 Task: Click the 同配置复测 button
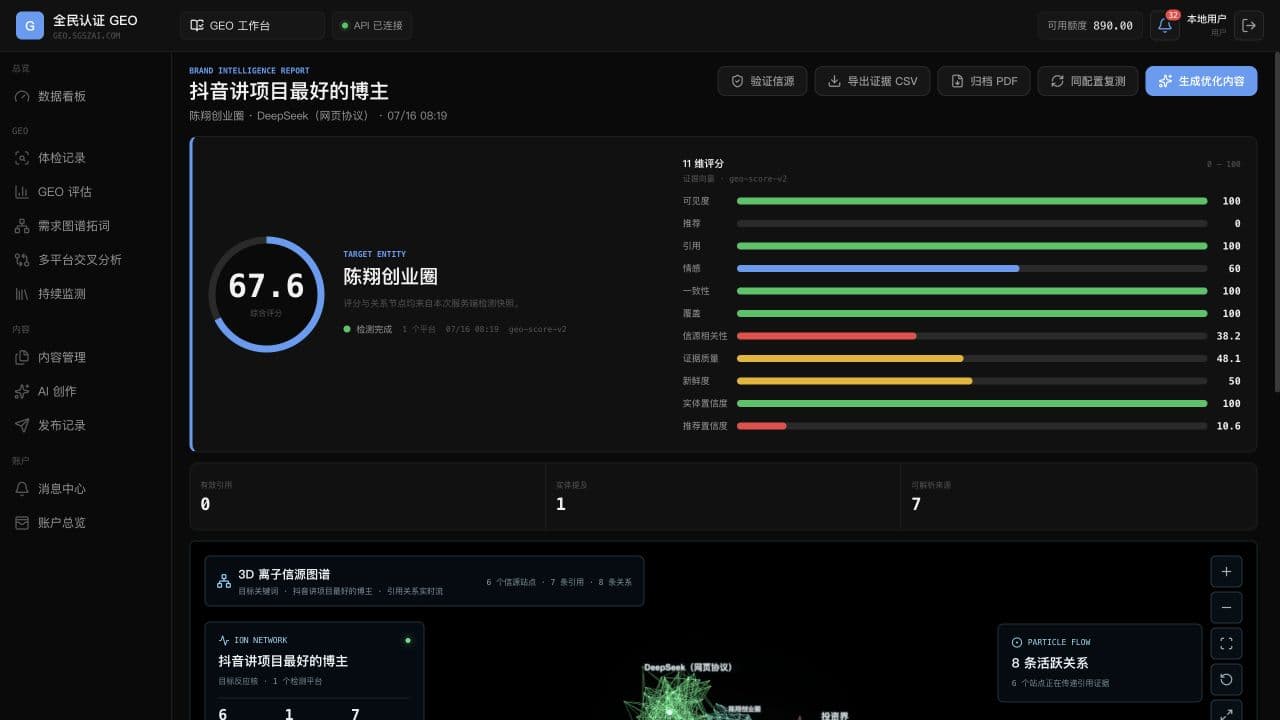(x=1088, y=81)
